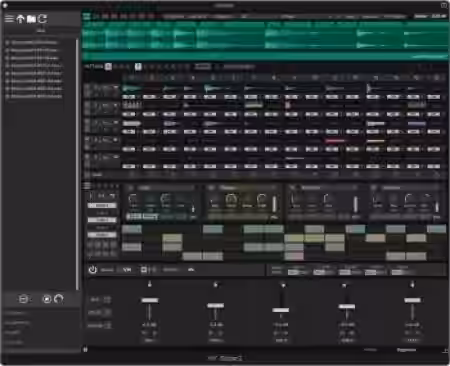Click the vertical level slider in the third effect panel

point(355,204)
